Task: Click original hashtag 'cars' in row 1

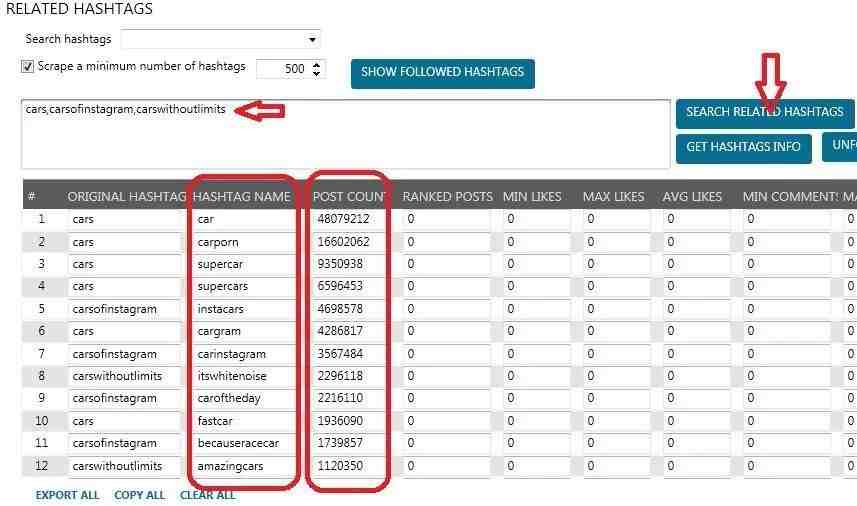Action: (125, 219)
